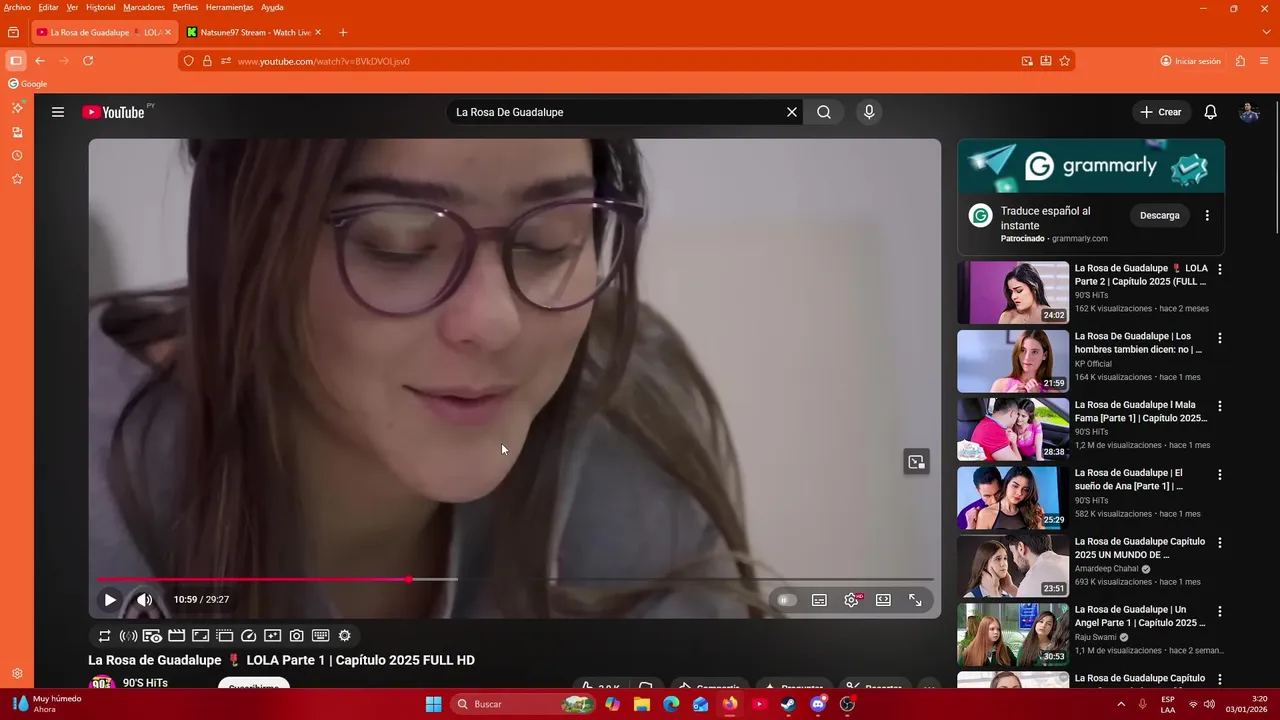The height and width of the screenshot is (720, 1280).
Task: Click the sparkle-frame icon in the extension toolbar
Action: pos(272,636)
